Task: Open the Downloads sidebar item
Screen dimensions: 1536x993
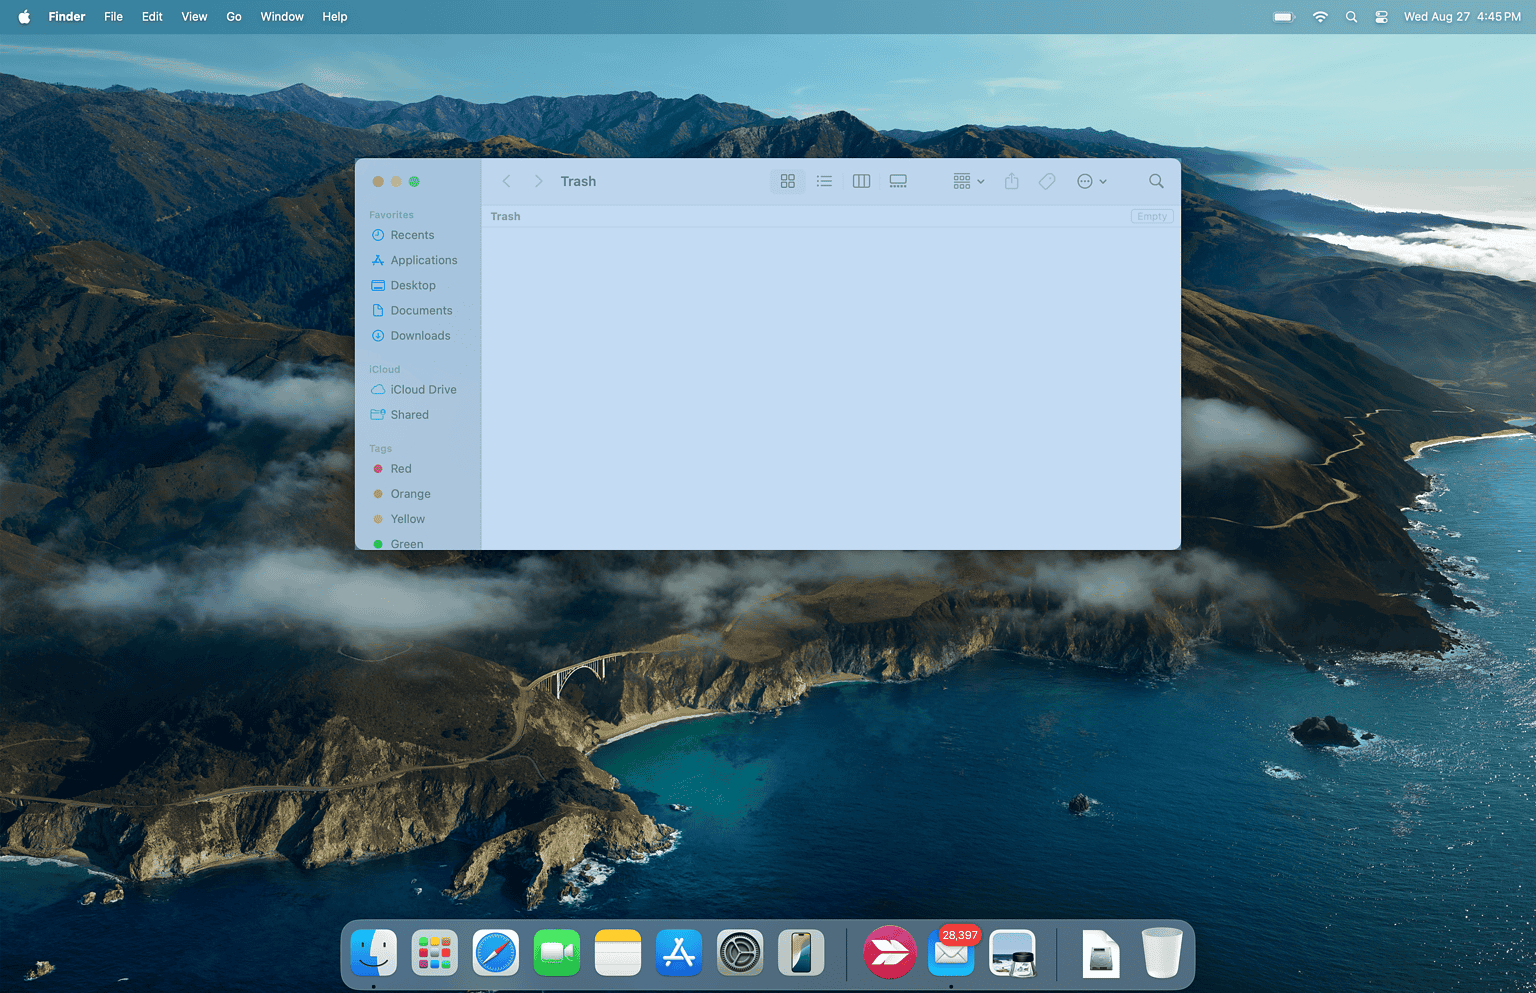Action: click(419, 335)
